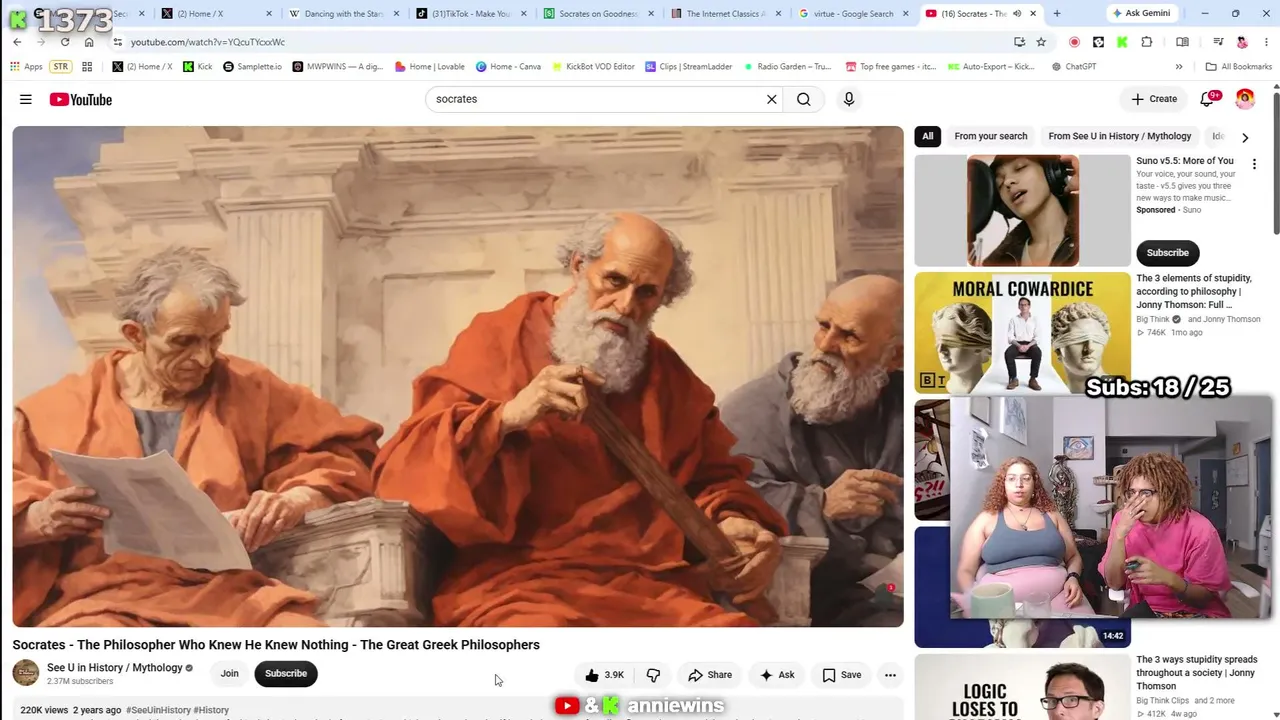Switch to the virtue Google Search tab
Screen dimensions: 1280x720
[x=852, y=14]
